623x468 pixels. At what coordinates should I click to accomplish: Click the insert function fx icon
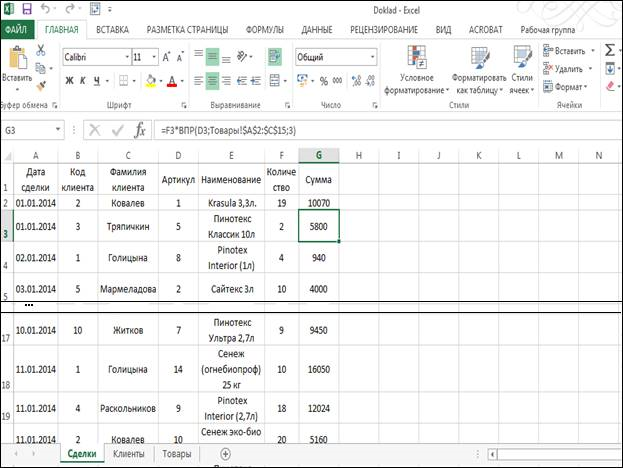tap(140, 130)
